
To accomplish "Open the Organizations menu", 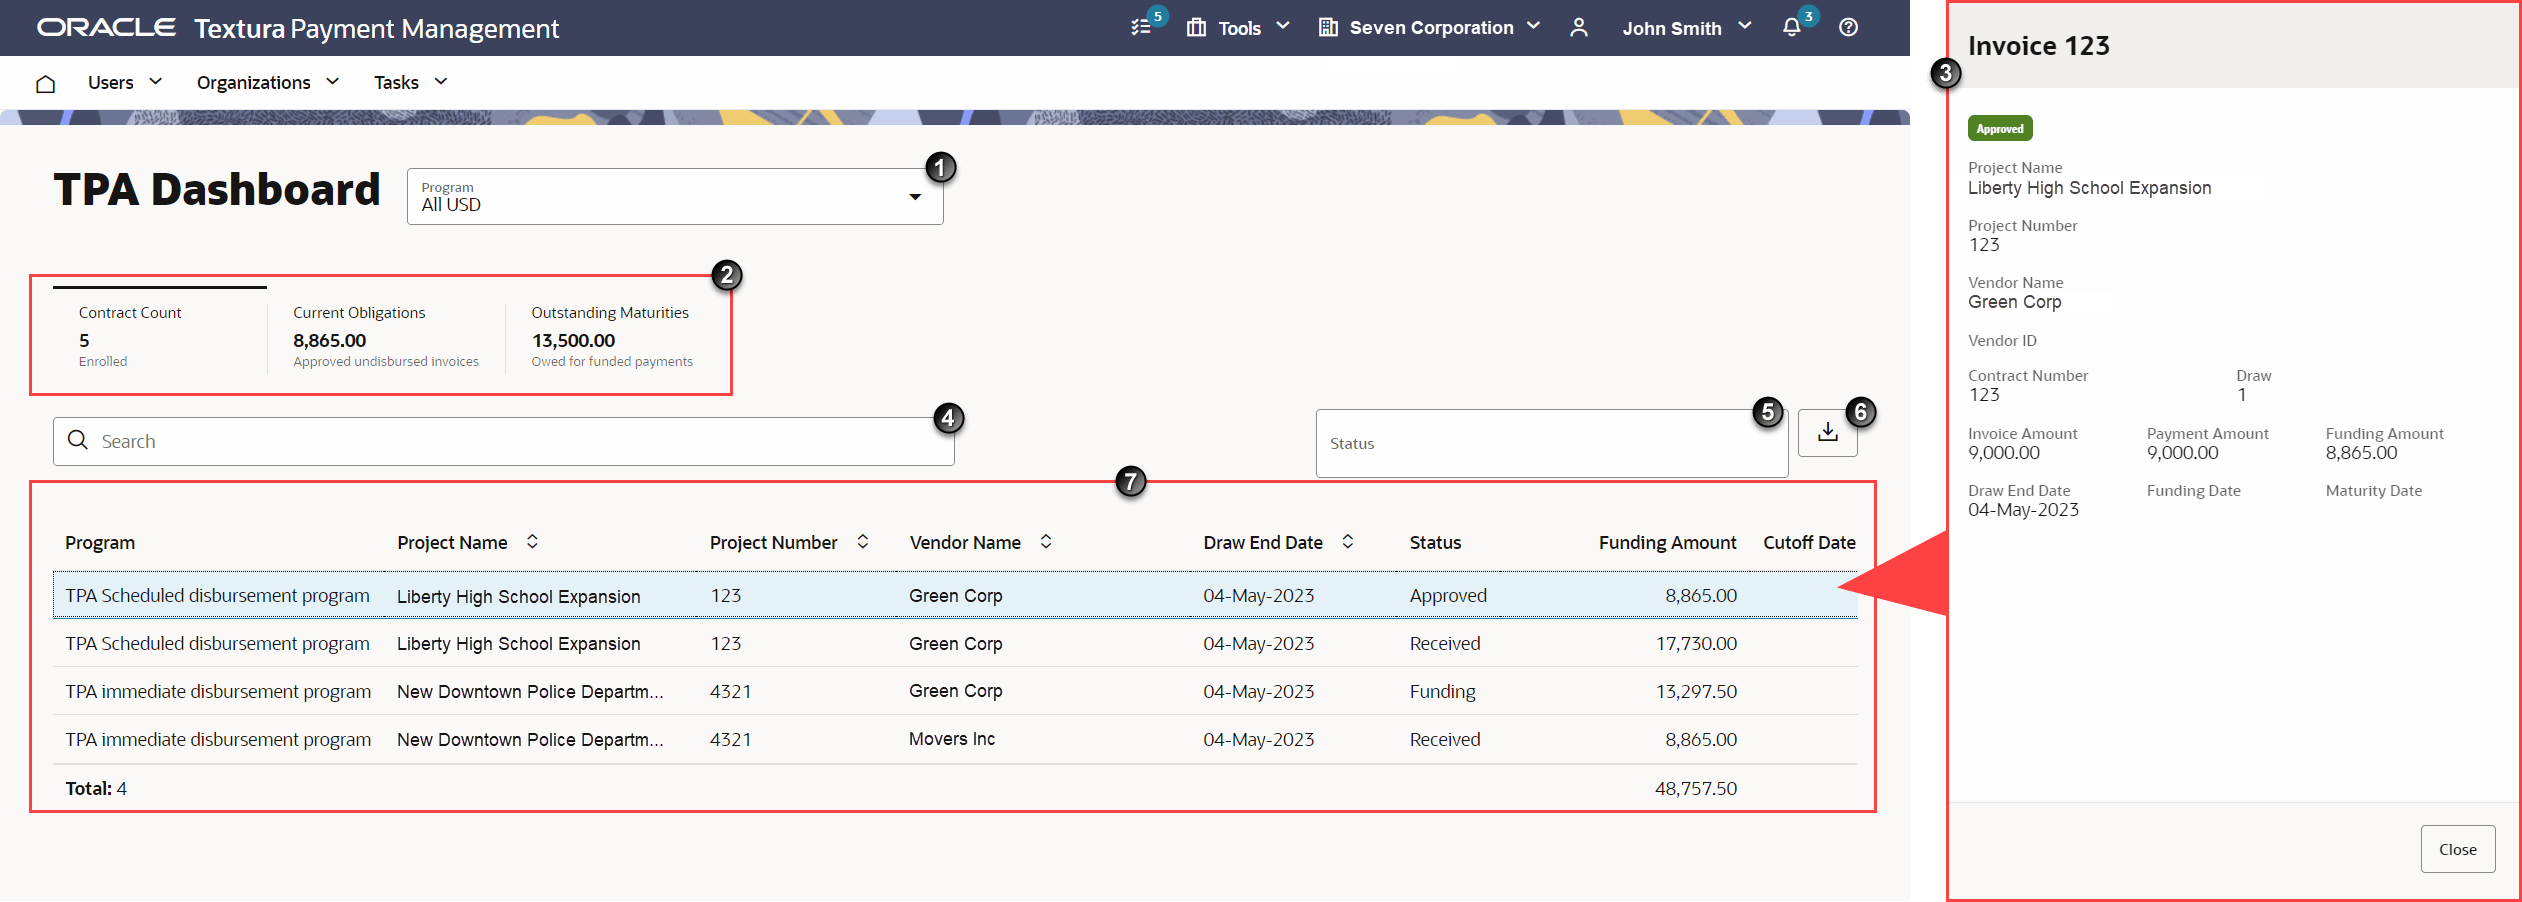I will tap(268, 82).
